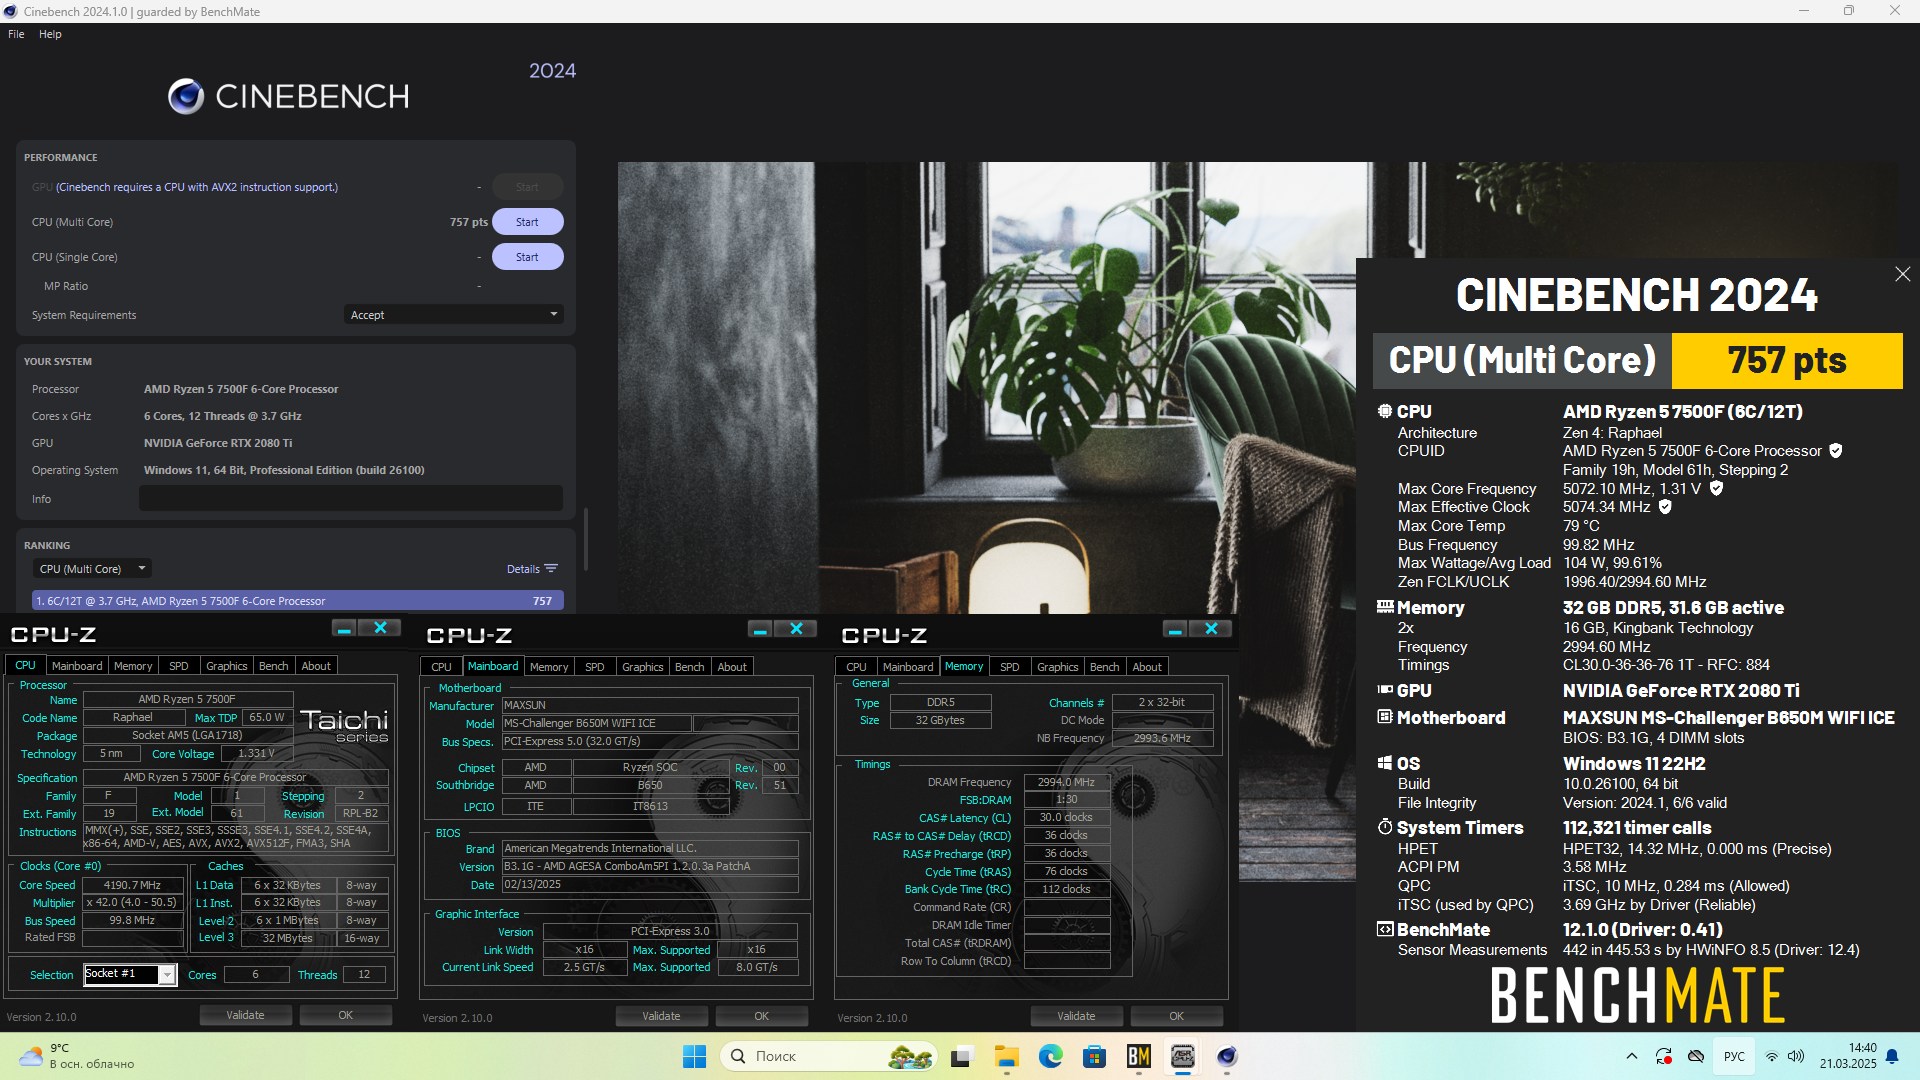The image size is (1920, 1080).
Task: Open the File menu
Action: pyautogui.click(x=16, y=34)
